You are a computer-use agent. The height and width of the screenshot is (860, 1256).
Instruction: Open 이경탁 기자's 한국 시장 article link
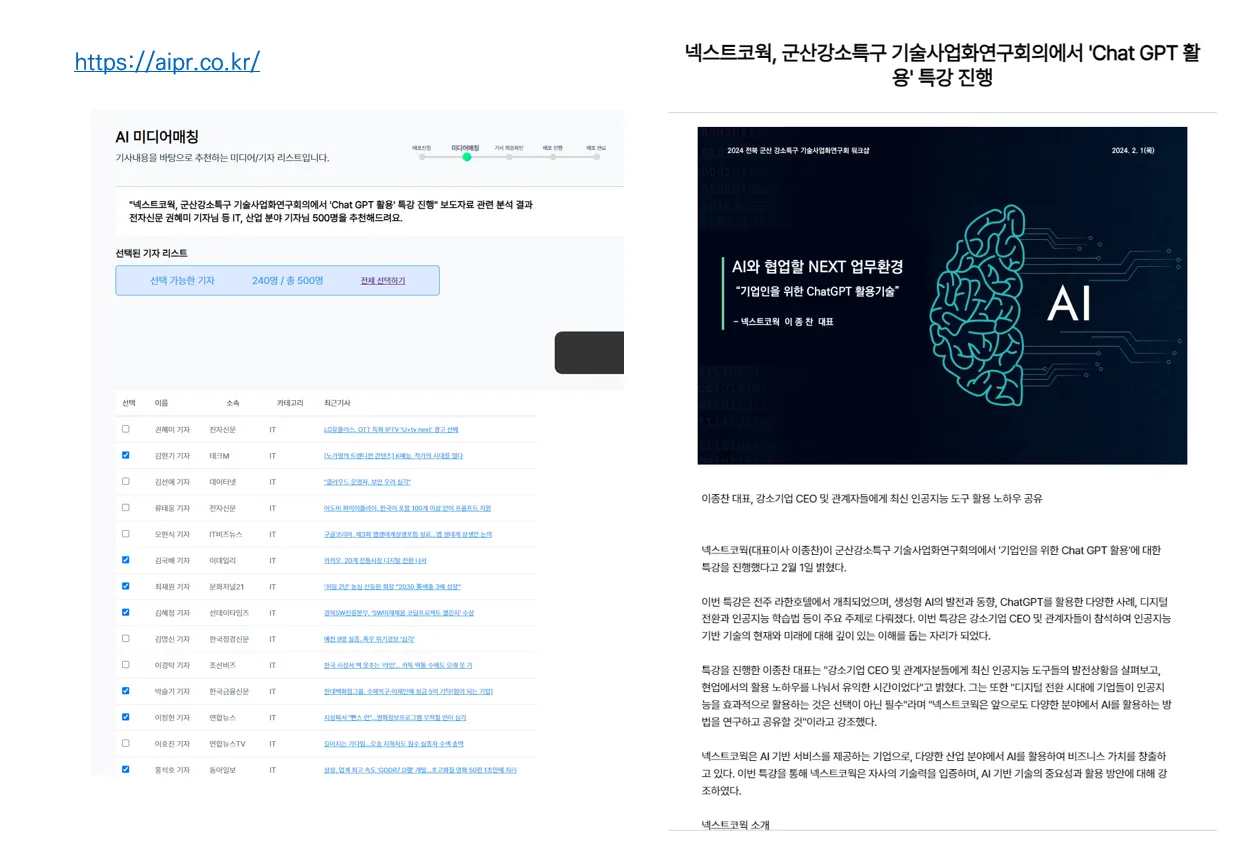[398, 665]
